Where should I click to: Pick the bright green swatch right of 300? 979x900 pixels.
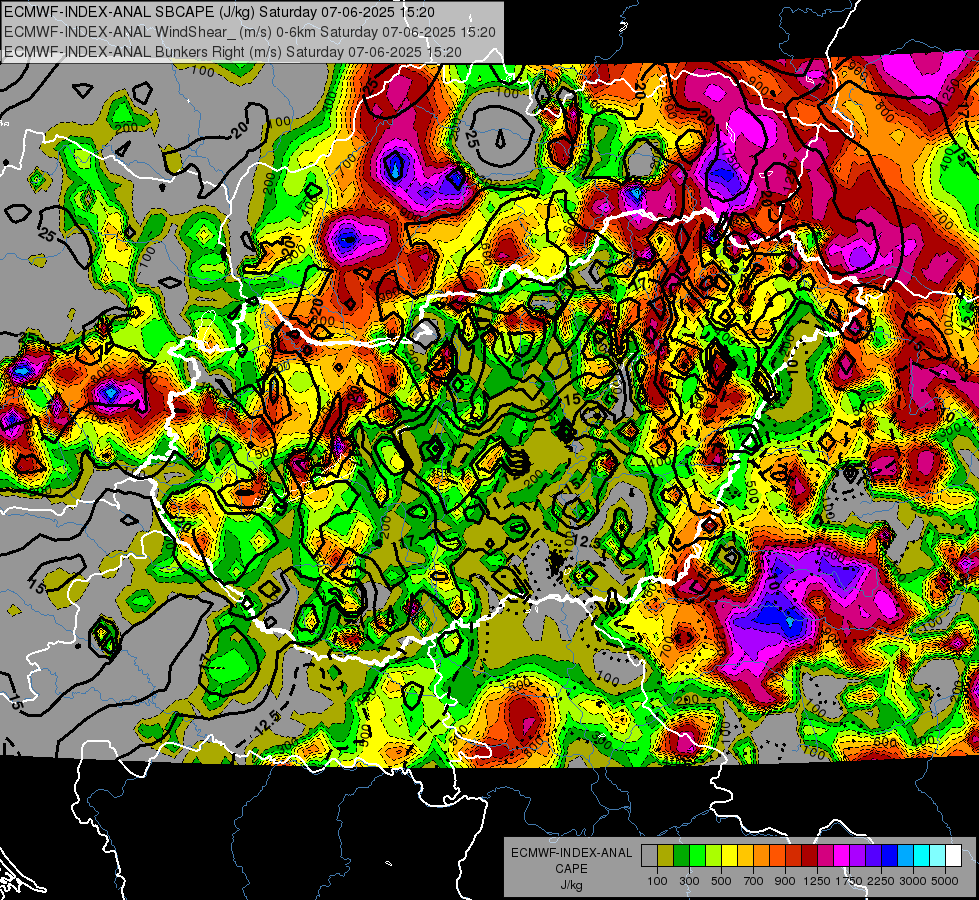697,856
